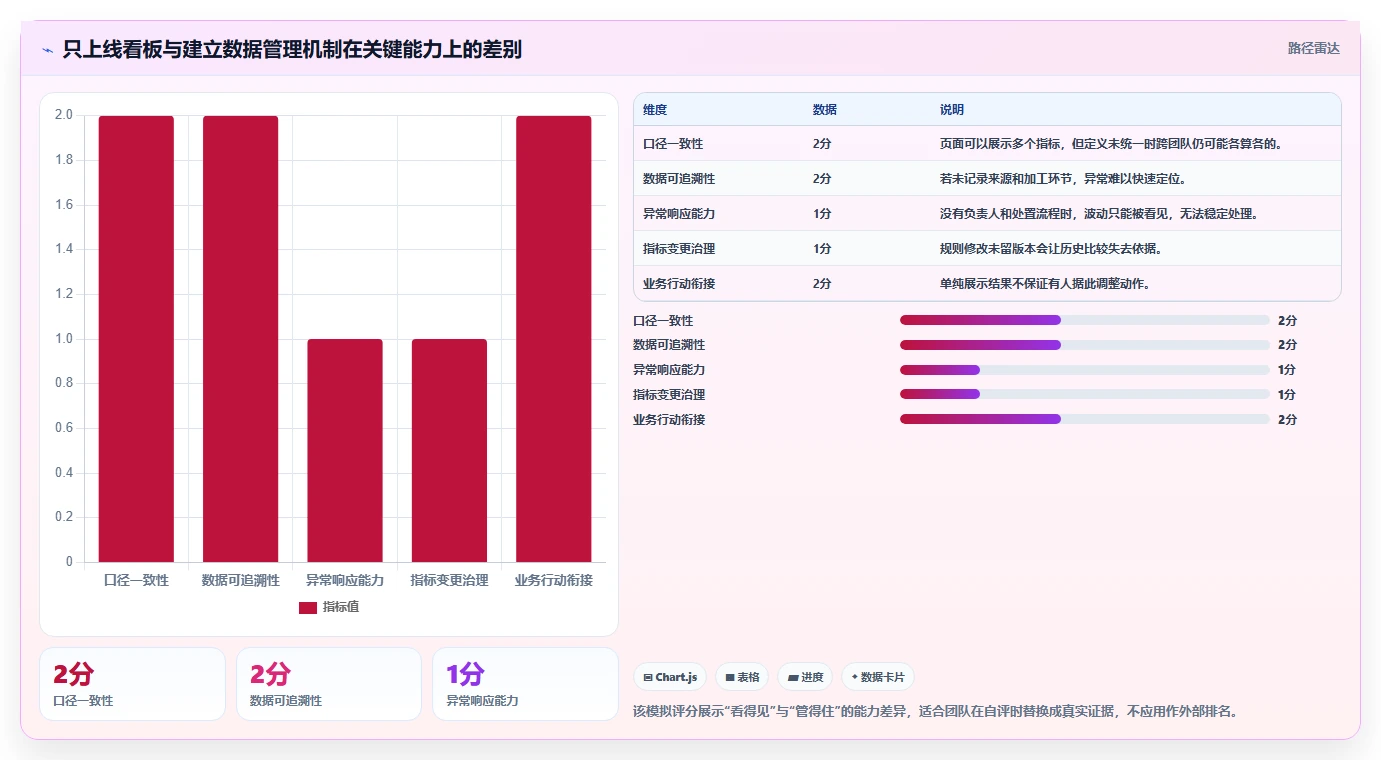Toggle the 指标值 legend color swatch
Viewport: 1381px width, 760px height.
[308, 607]
